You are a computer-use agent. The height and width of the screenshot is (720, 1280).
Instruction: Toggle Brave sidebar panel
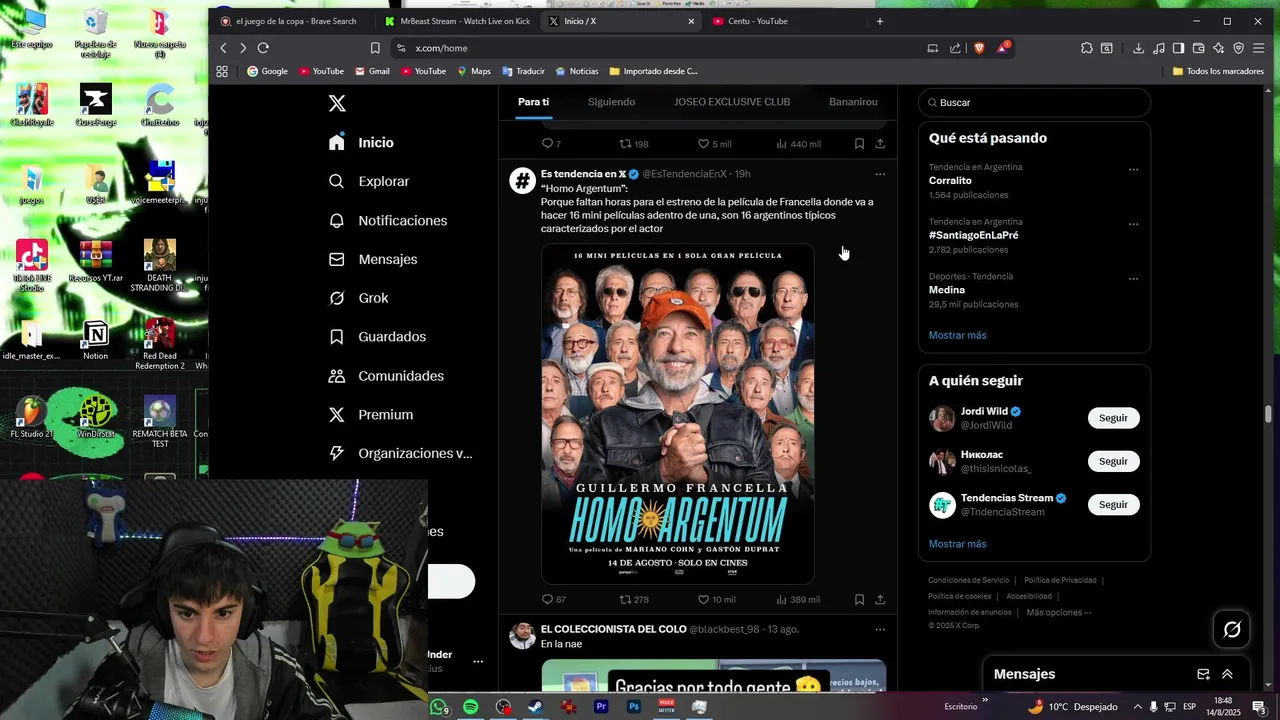1178,48
